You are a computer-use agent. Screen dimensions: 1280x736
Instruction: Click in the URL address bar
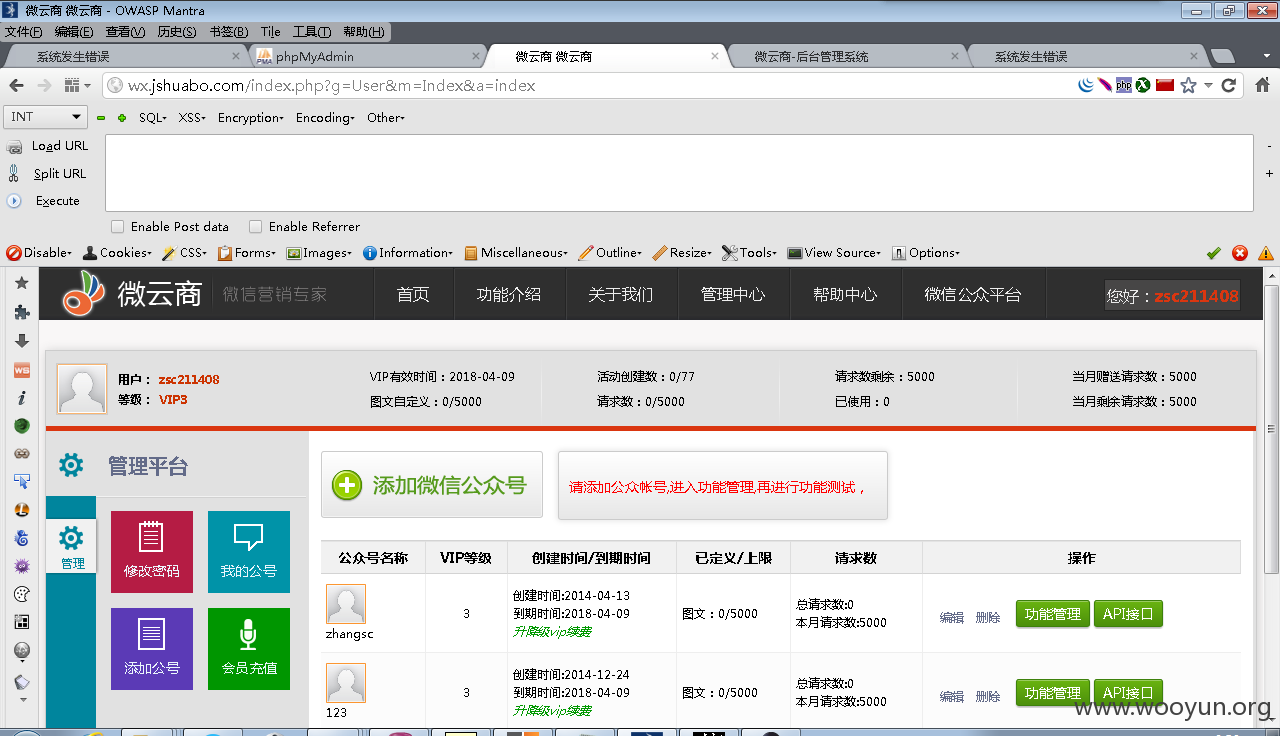pyautogui.click(x=590, y=86)
